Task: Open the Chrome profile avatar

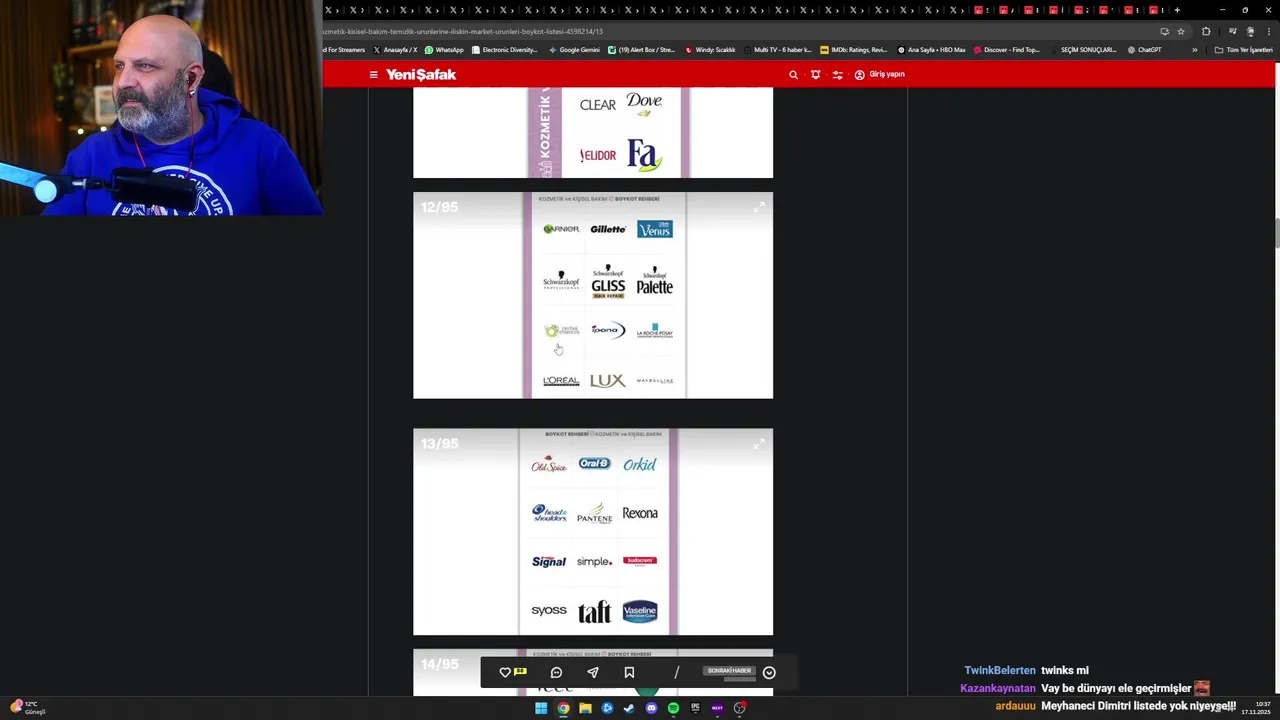Action: coord(1250,31)
